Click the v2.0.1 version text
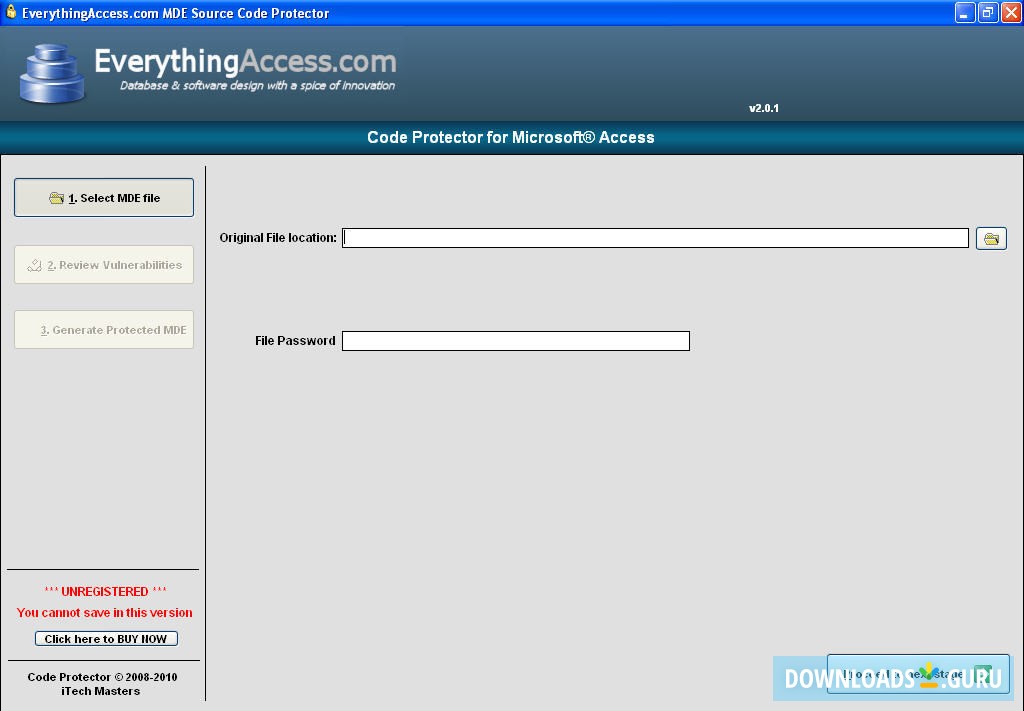This screenshot has width=1024, height=711. pyautogui.click(x=763, y=108)
